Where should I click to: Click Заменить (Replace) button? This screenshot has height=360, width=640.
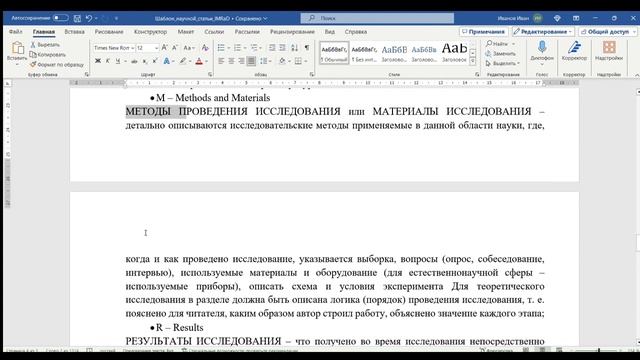point(501,53)
